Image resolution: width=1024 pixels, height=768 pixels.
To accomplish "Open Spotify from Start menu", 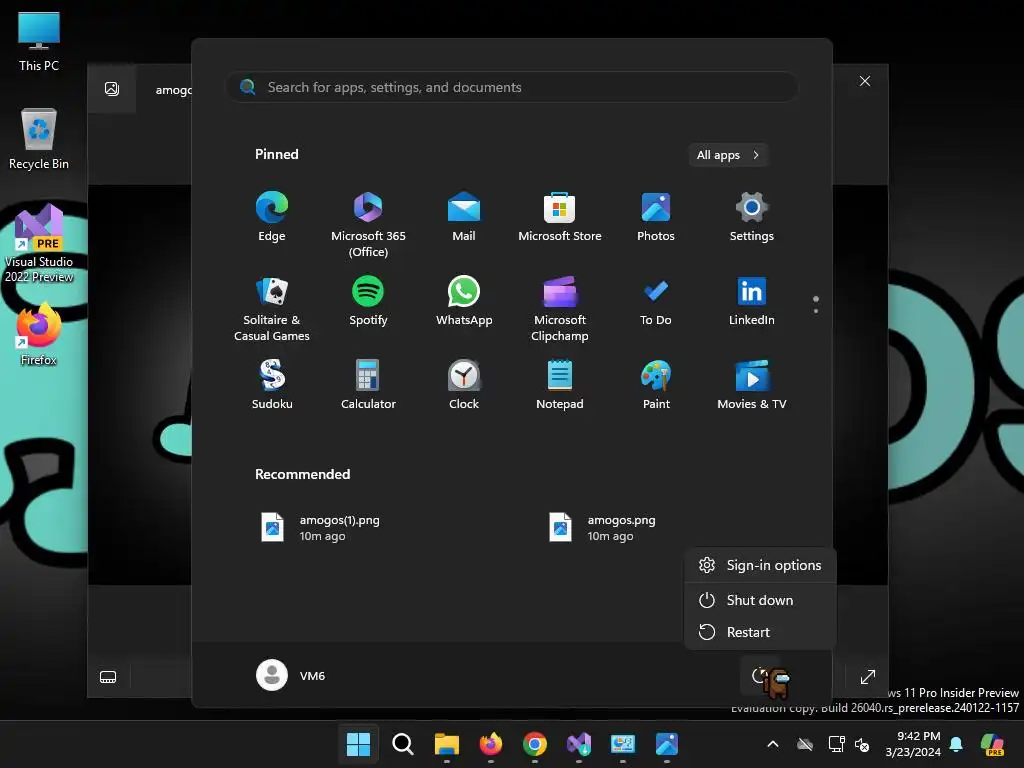I will click(368, 301).
